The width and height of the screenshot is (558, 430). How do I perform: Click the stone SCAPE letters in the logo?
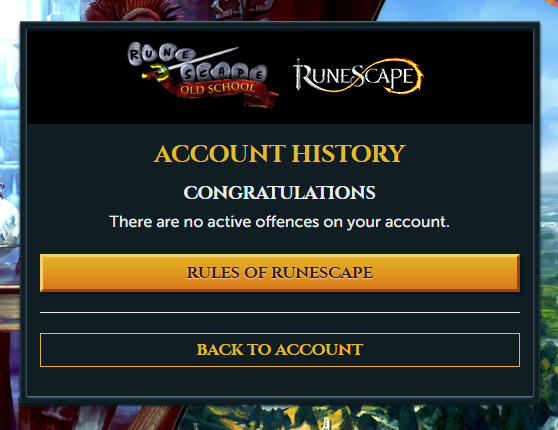pyautogui.click(x=223, y=73)
